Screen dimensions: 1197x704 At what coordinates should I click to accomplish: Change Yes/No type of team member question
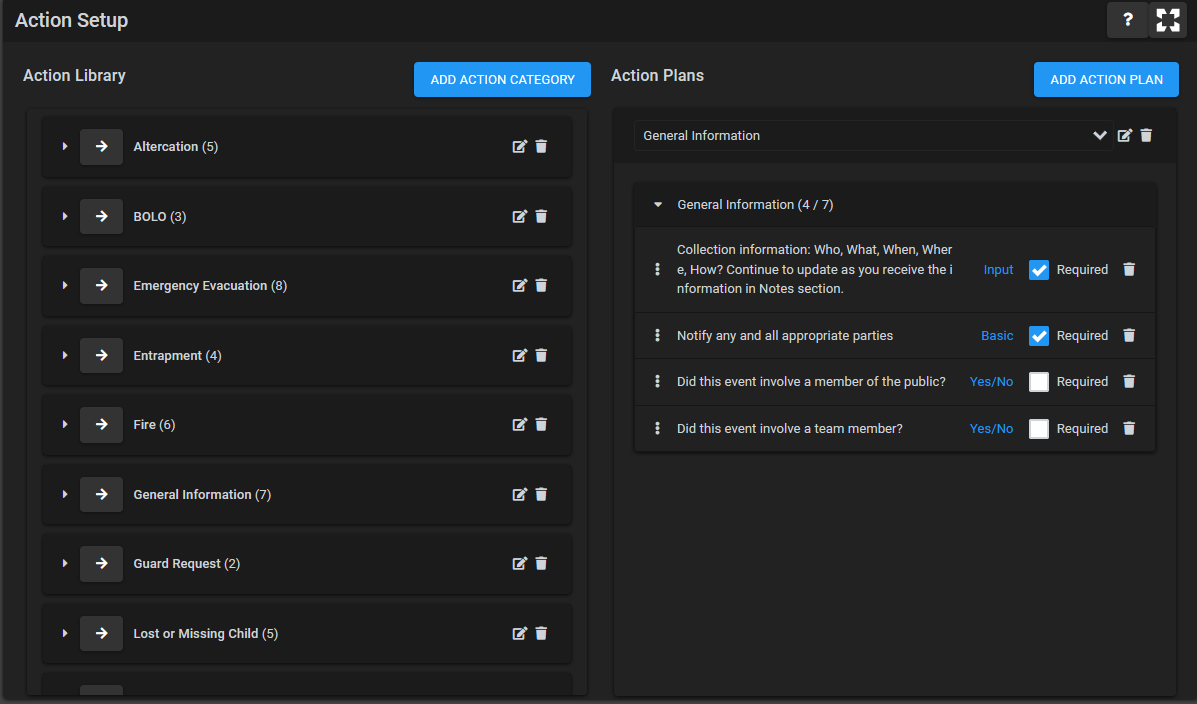tap(991, 429)
